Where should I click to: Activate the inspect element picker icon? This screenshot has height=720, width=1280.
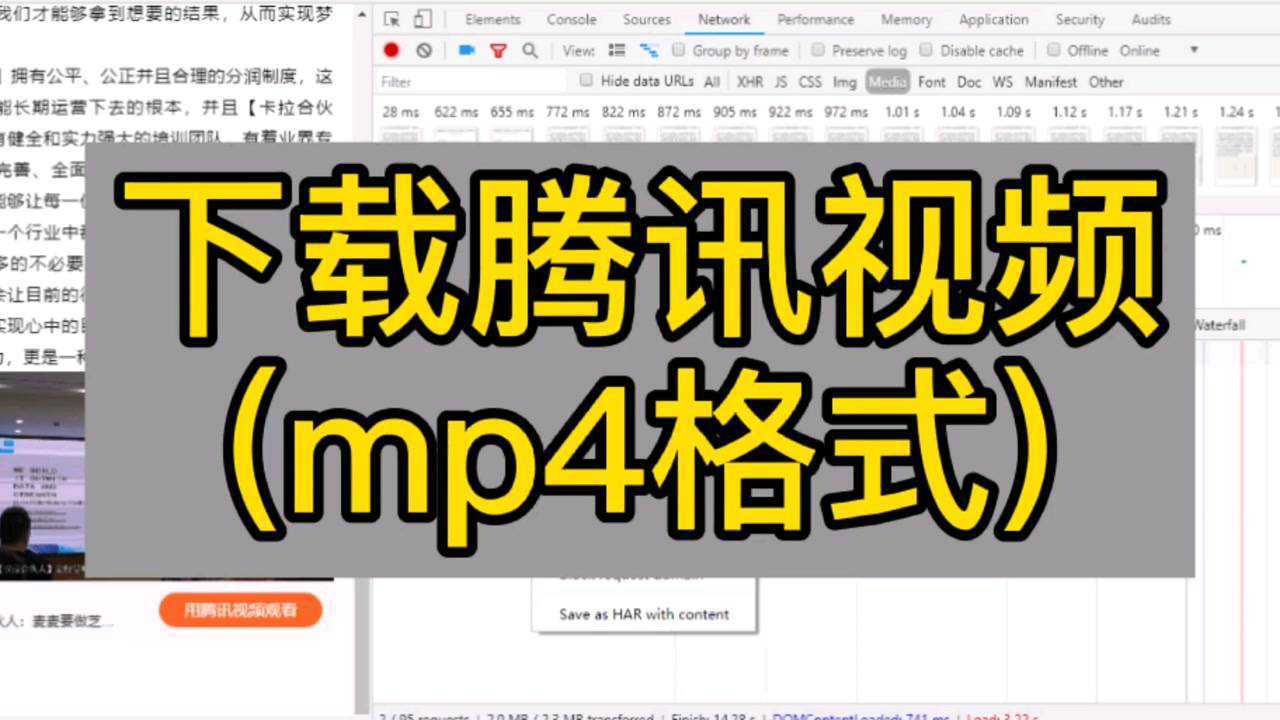point(392,19)
